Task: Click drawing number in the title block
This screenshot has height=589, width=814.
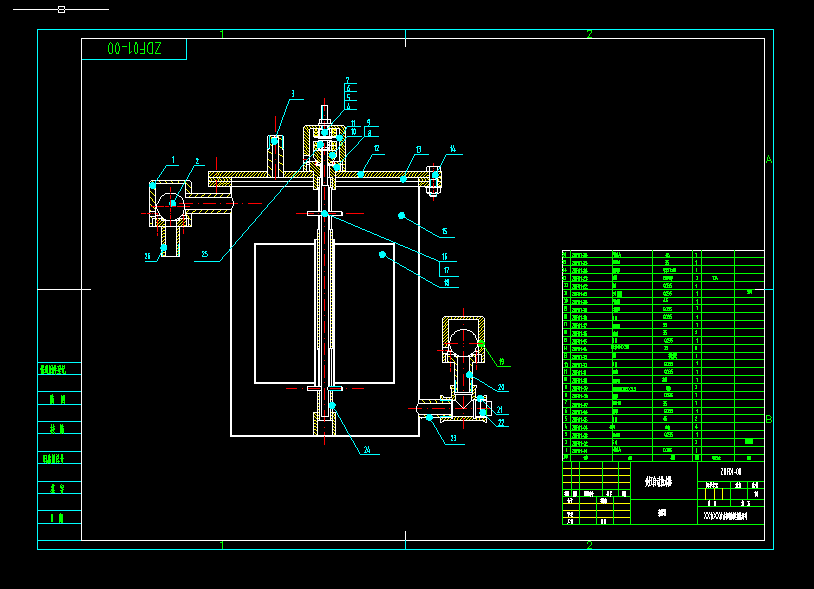Action: (731, 470)
